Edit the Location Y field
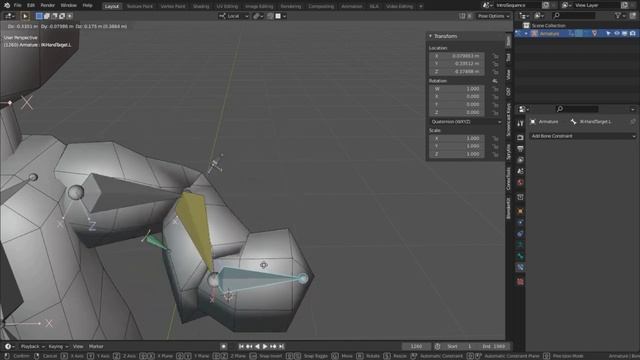640x360 pixels. 457,63
